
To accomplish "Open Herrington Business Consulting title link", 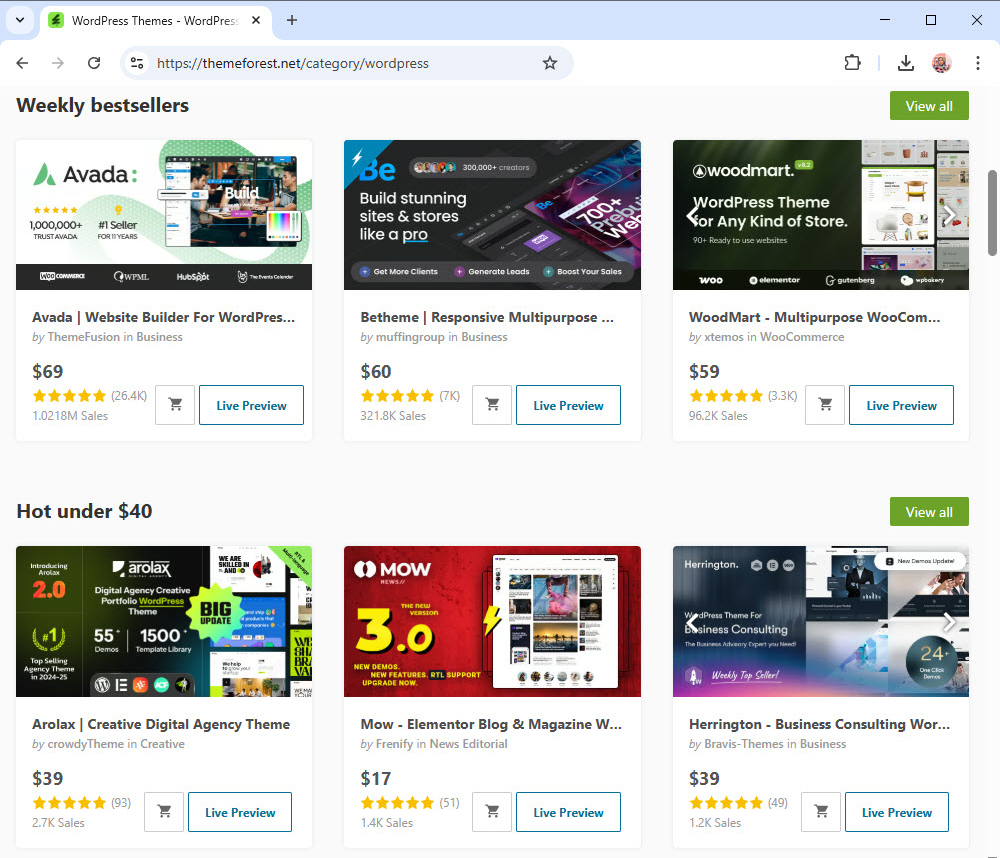I will (820, 724).
